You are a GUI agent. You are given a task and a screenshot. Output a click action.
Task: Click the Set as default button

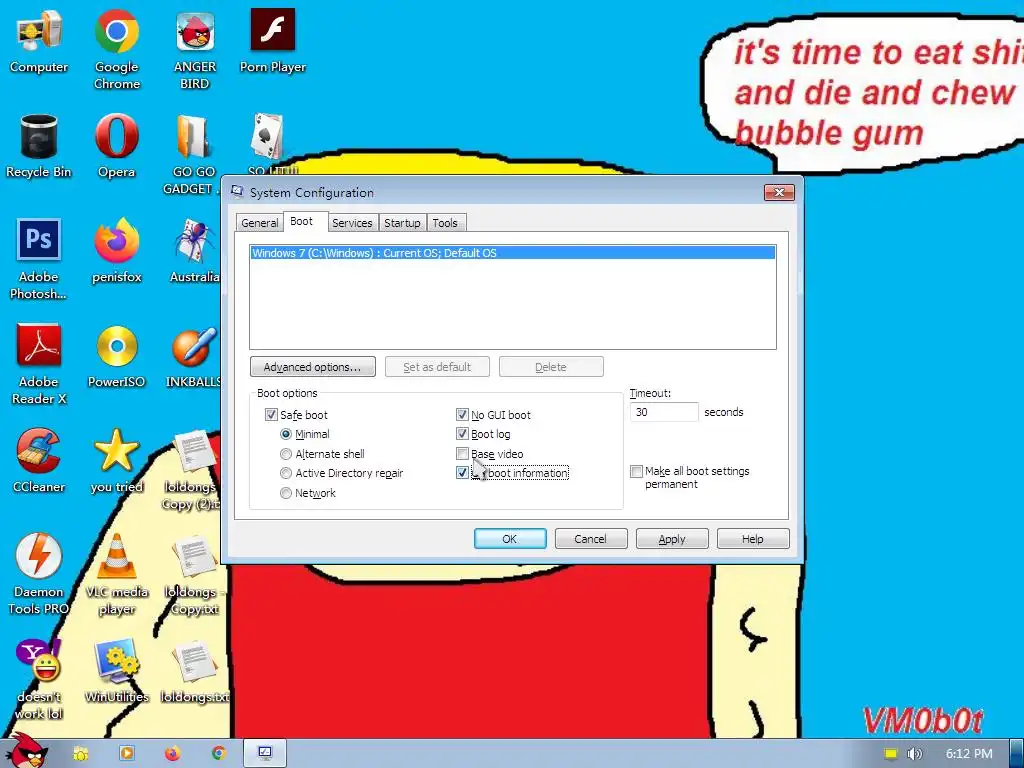pos(437,367)
